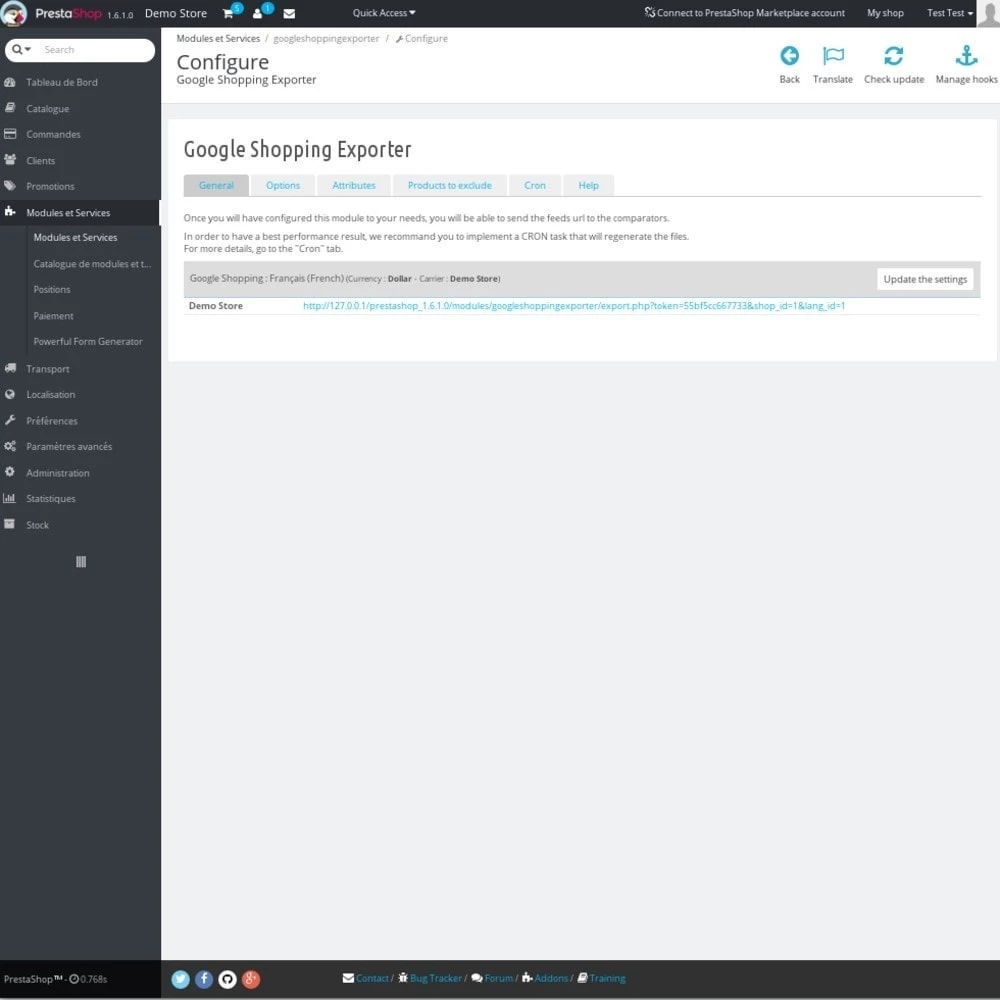This screenshot has width=1000, height=1000.
Task: Open the Positions submenu item
Action: 52,290
